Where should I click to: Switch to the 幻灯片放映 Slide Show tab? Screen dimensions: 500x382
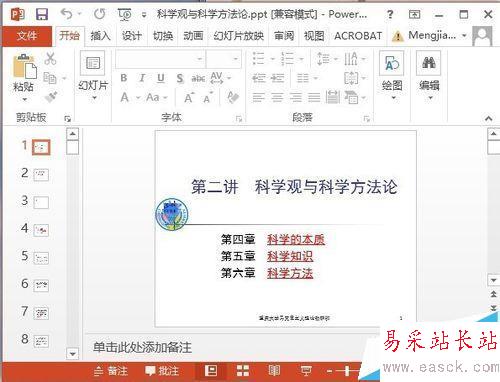click(239, 35)
